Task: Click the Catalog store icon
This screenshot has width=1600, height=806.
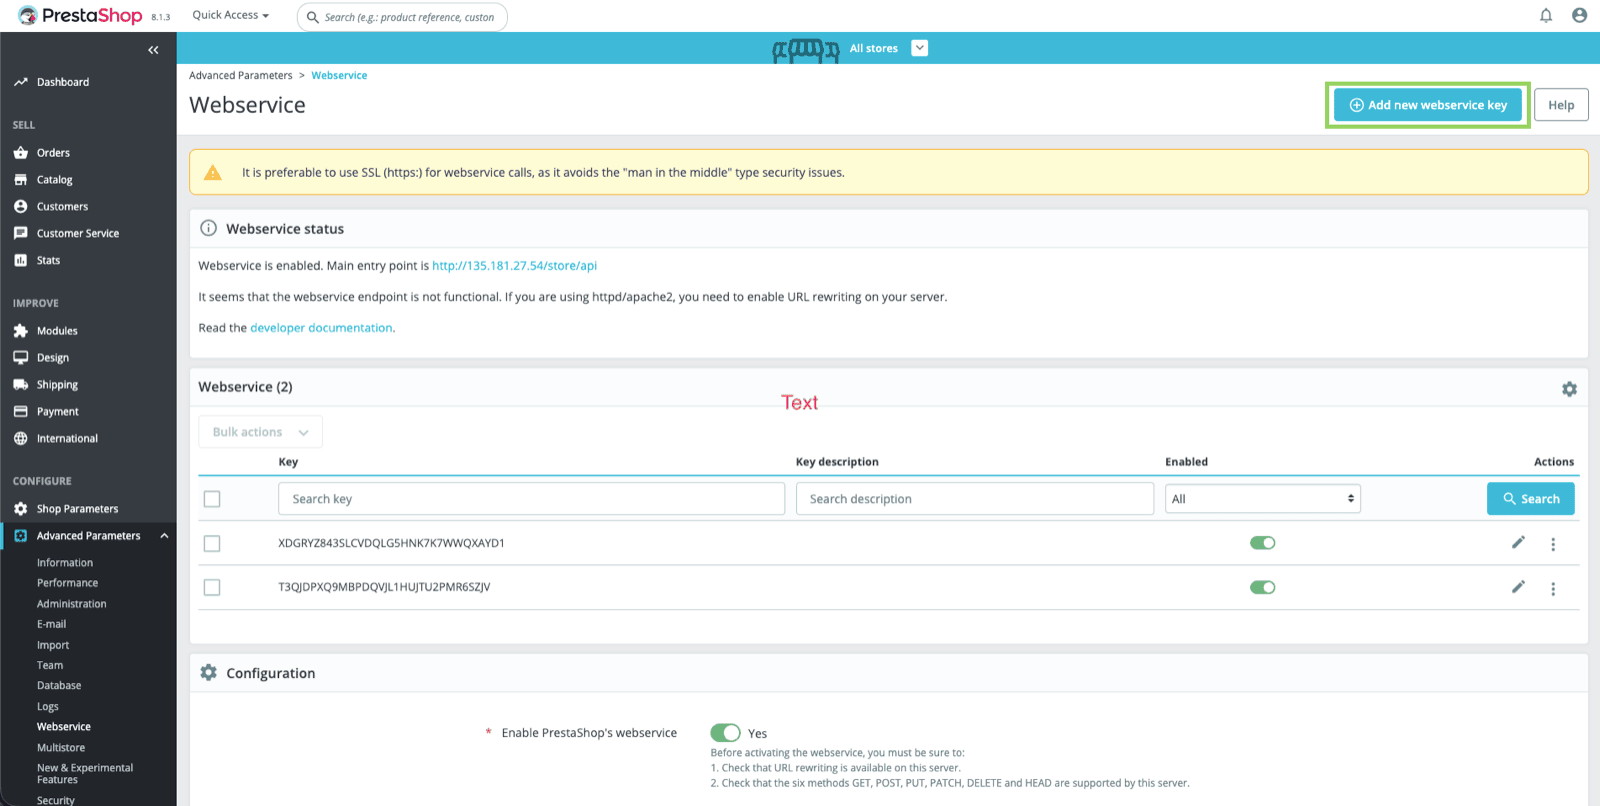Action: [x=20, y=180]
